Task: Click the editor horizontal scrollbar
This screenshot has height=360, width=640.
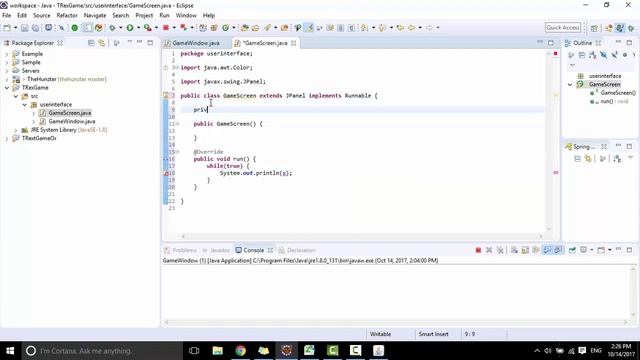Action: coord(362,236)
